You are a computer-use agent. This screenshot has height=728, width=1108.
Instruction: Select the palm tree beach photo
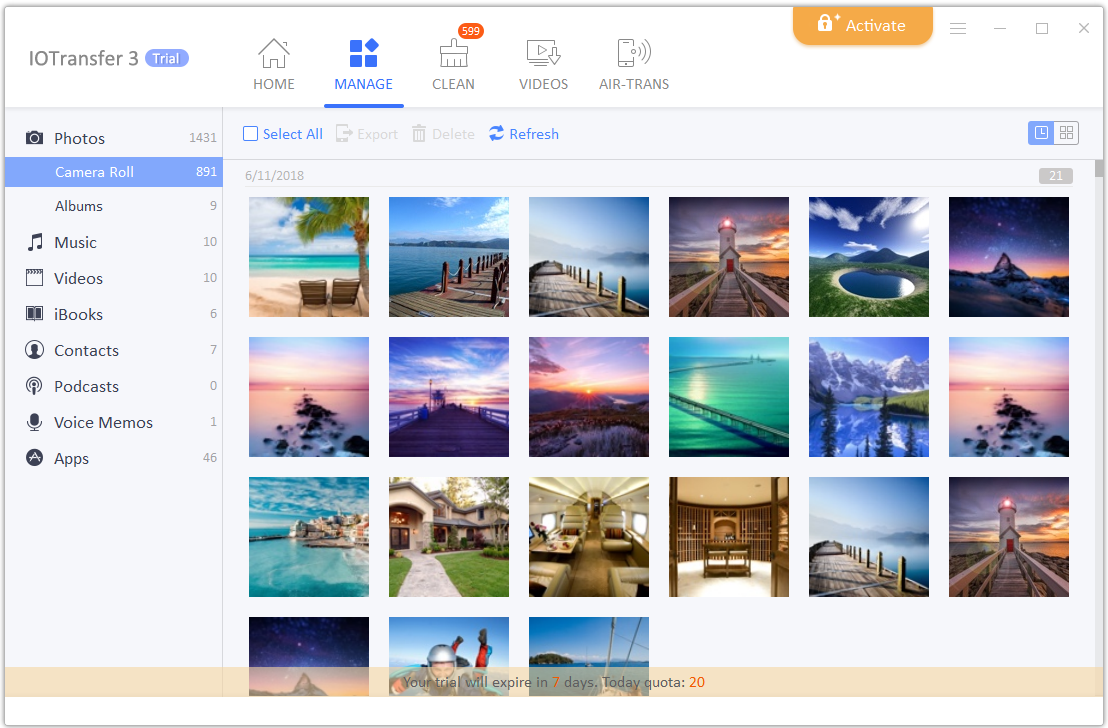pyautogui.click(x=309, y=257)
